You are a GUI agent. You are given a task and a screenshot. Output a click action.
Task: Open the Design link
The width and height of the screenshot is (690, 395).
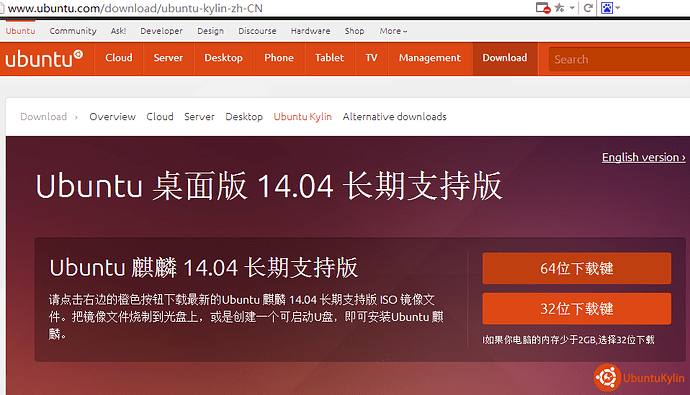(x=210, y=31)
